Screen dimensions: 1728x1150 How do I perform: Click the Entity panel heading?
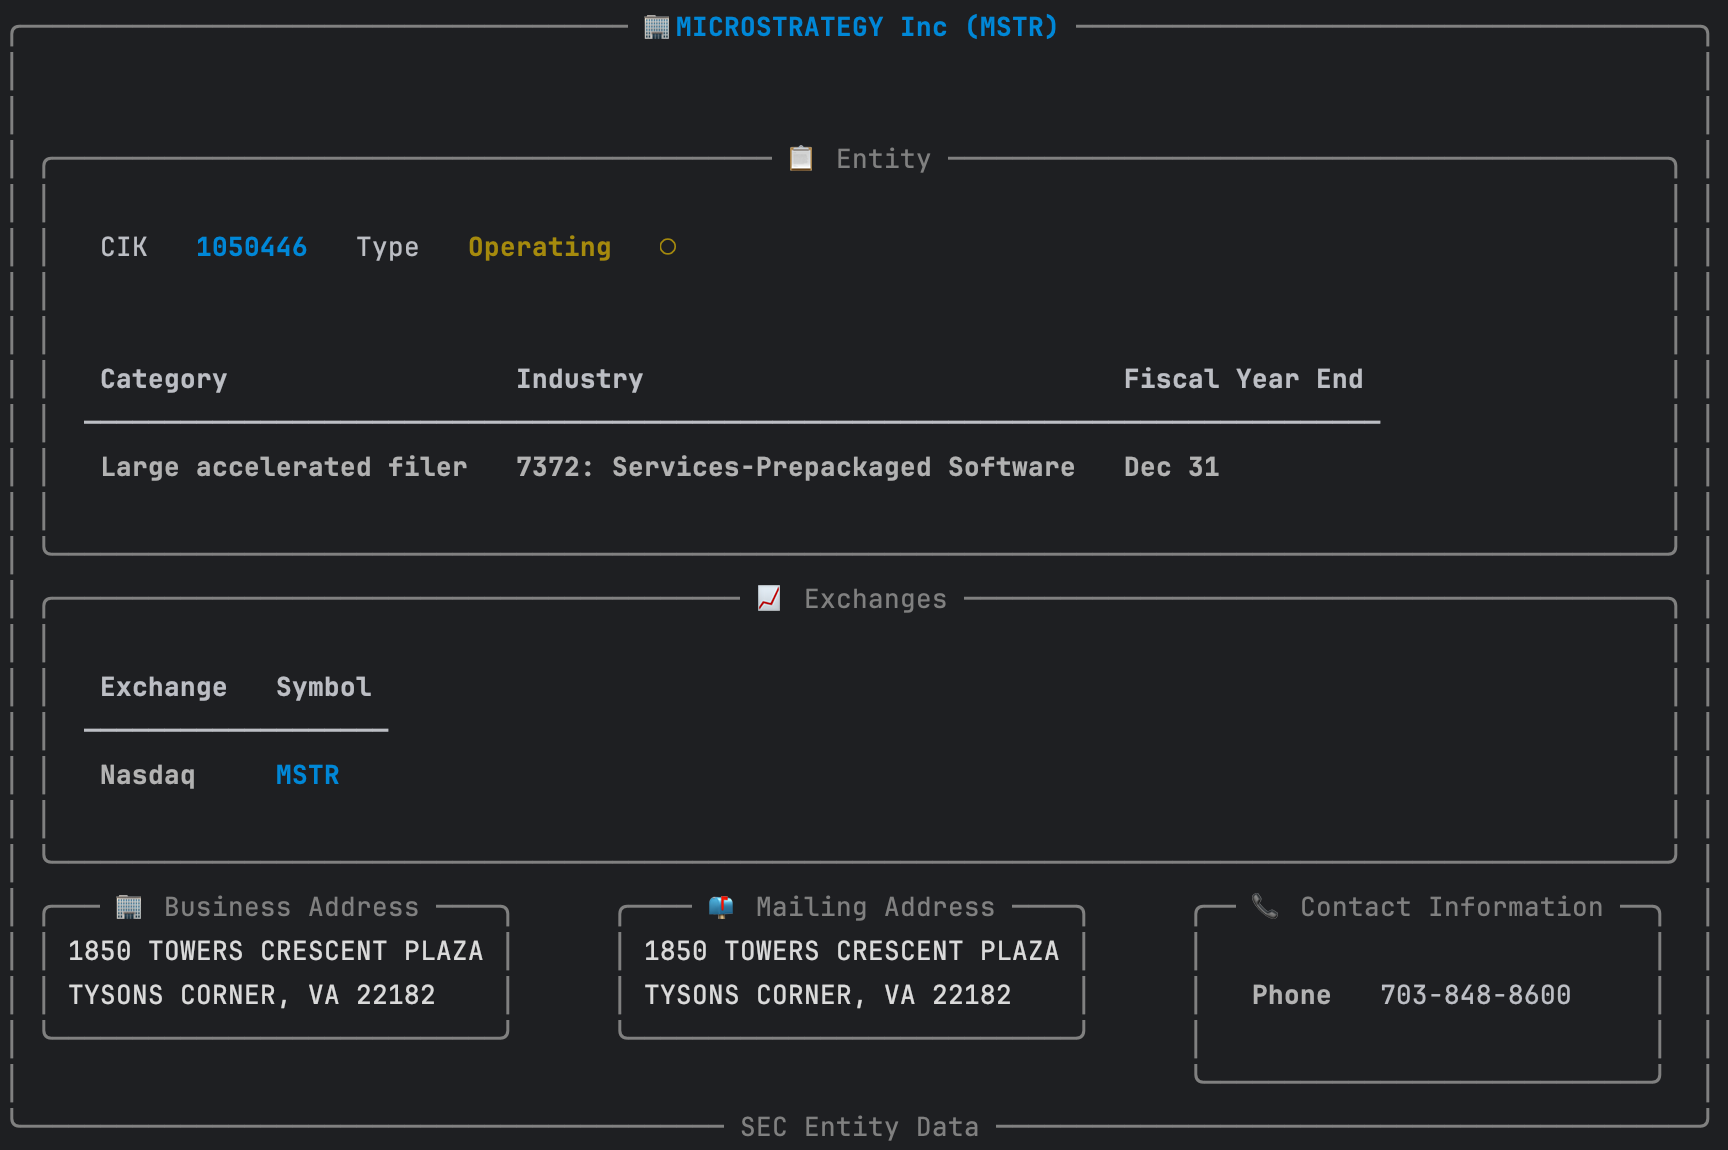[x=884, y=159]
